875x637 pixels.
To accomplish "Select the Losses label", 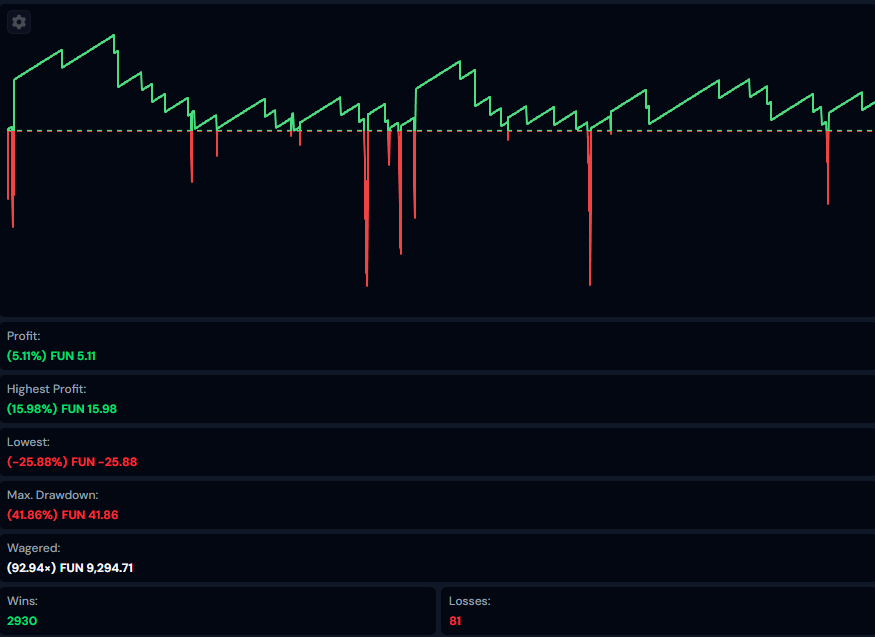I will point(469,601).
